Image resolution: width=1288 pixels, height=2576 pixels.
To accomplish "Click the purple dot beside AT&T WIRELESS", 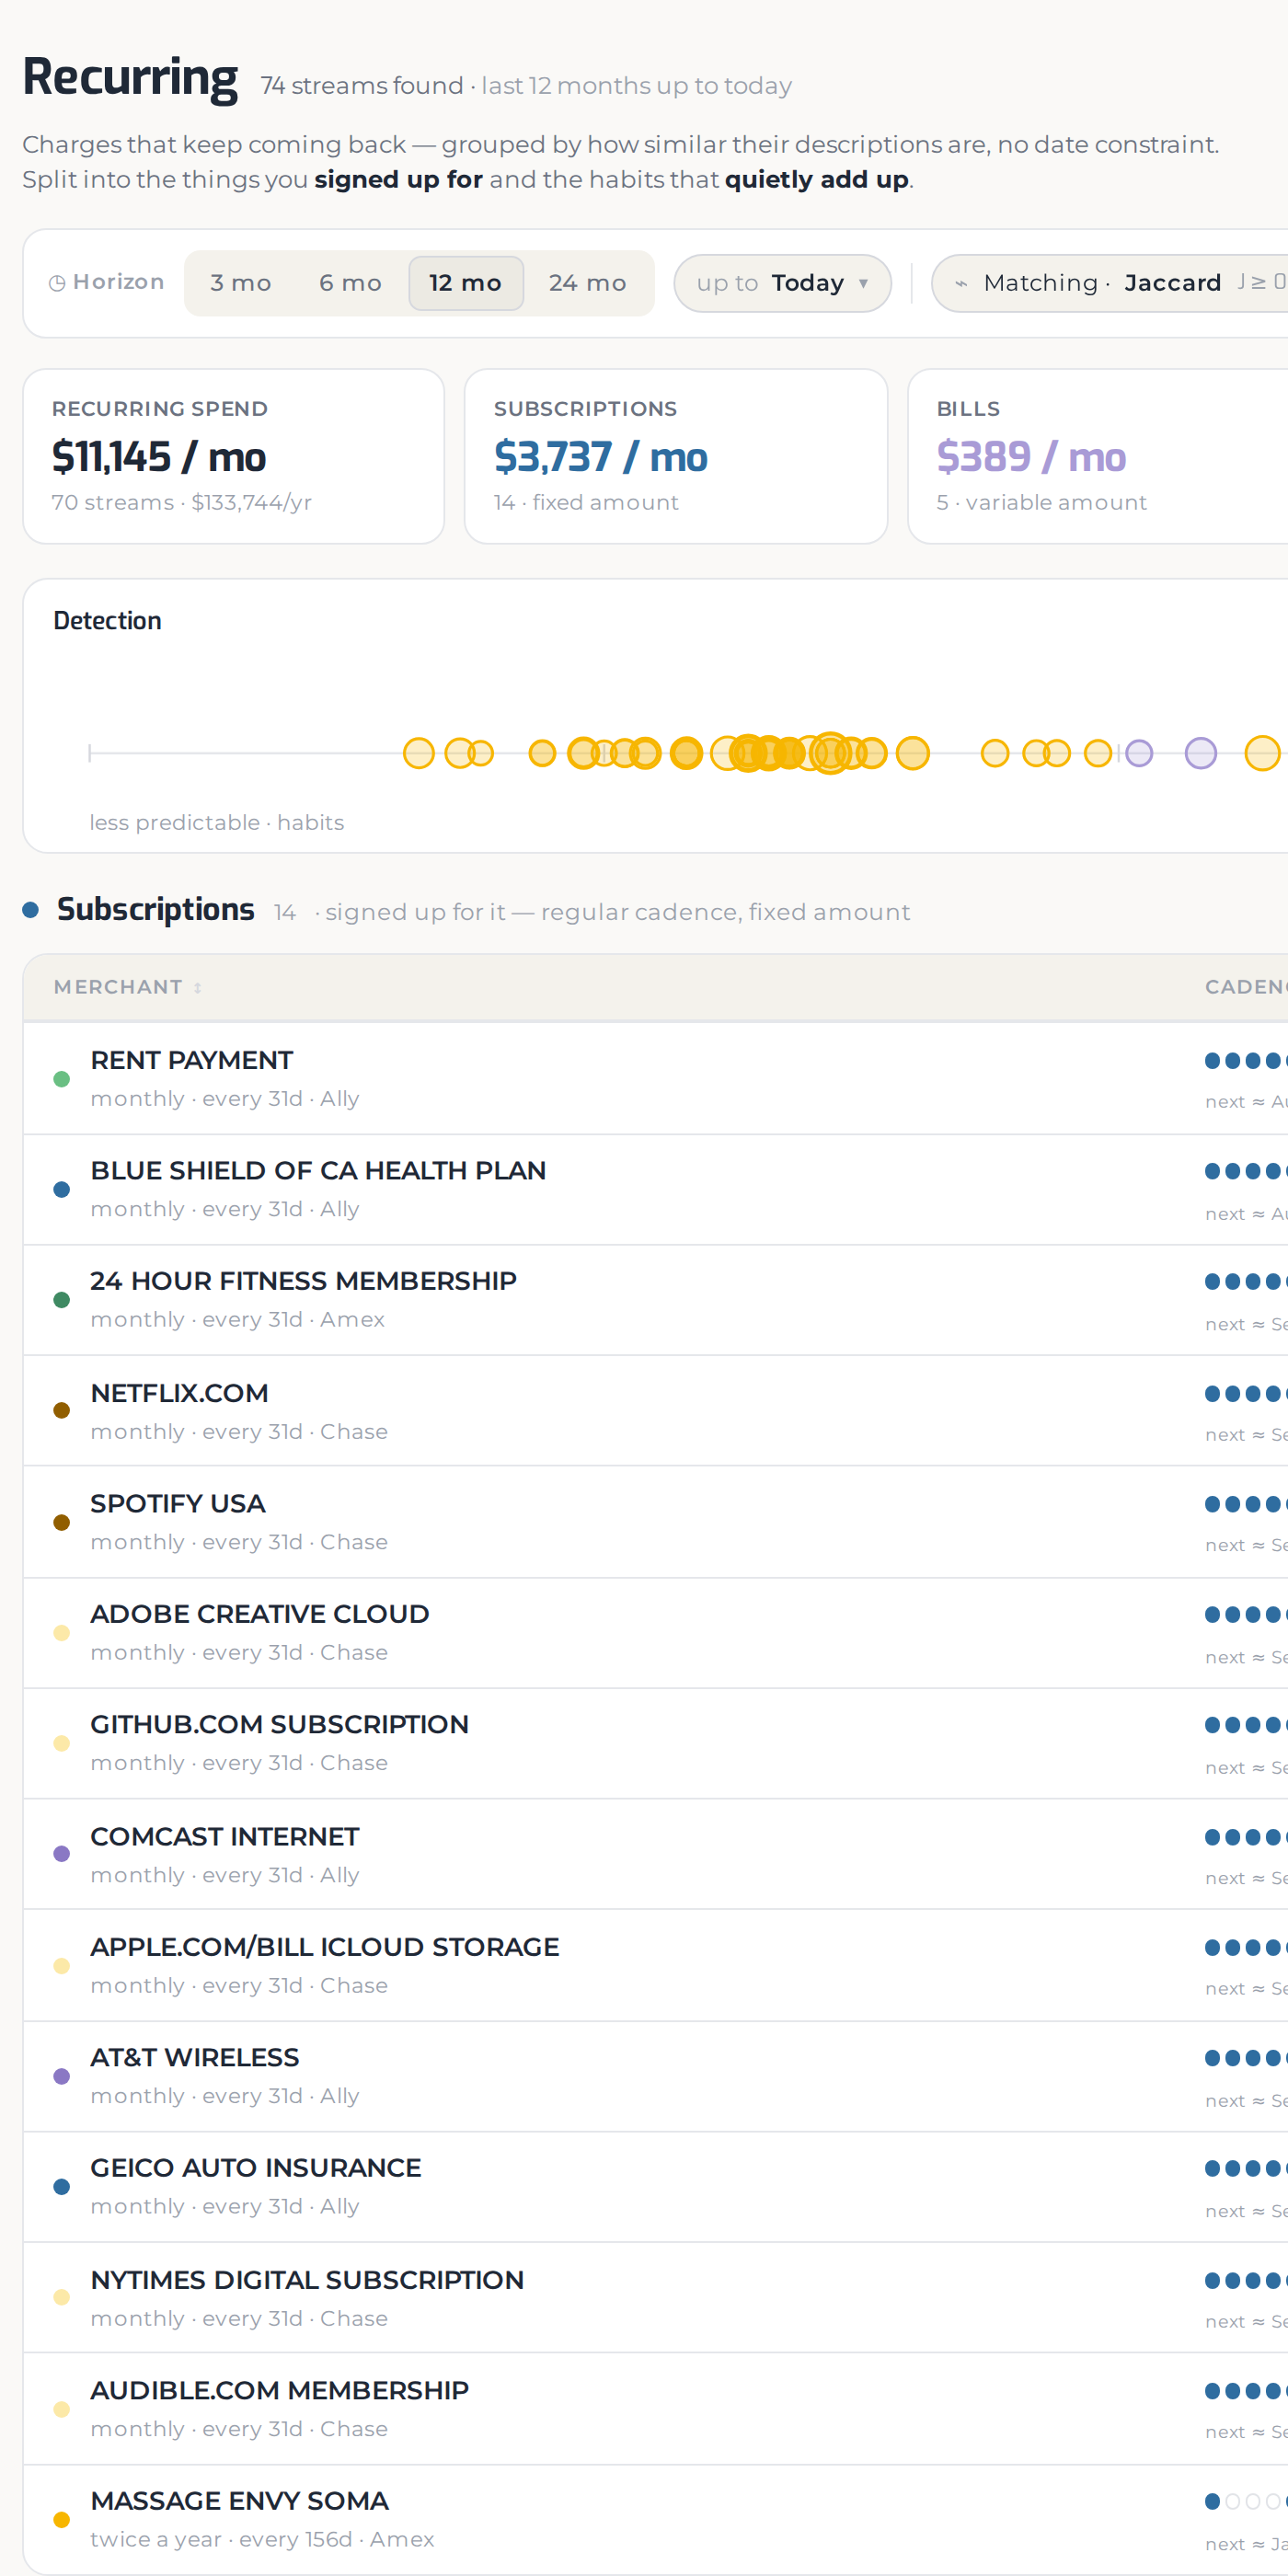I will pyautogui.click(x=61, y=2076).
